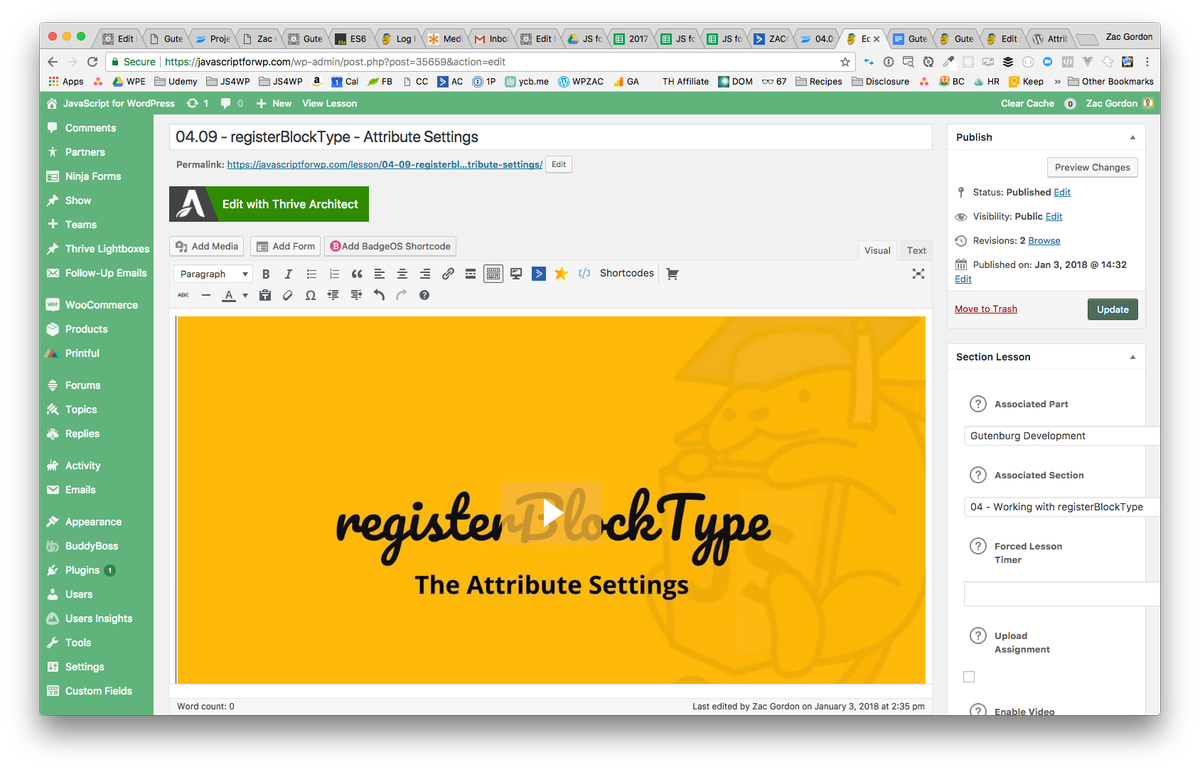Screen dimensions: 1200x772
Task: Click Preview Changes button
Action: click(1092, 167)
